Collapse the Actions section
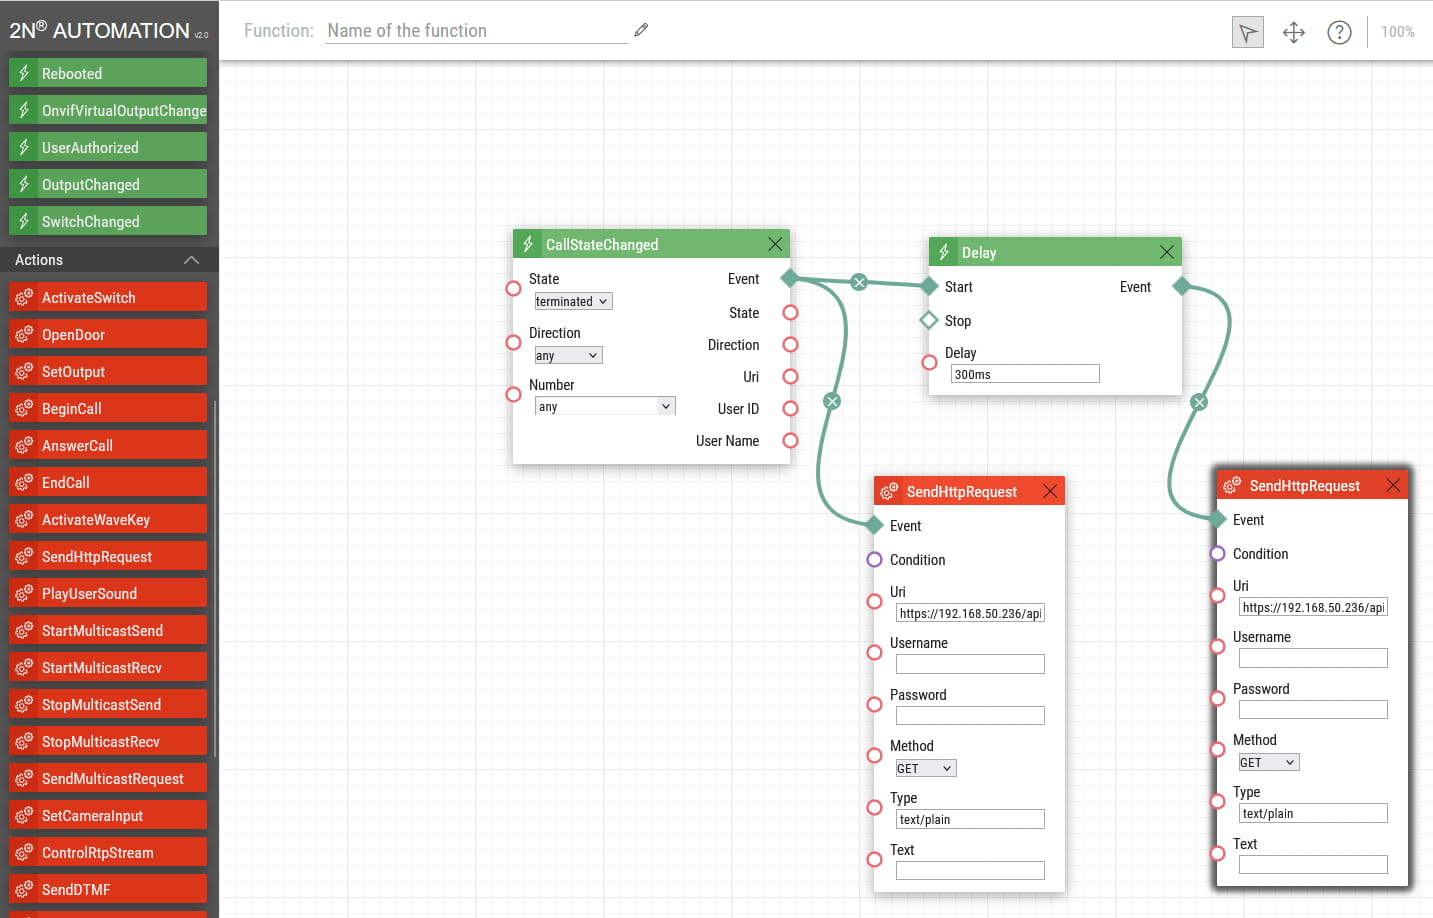 [191, 260]
